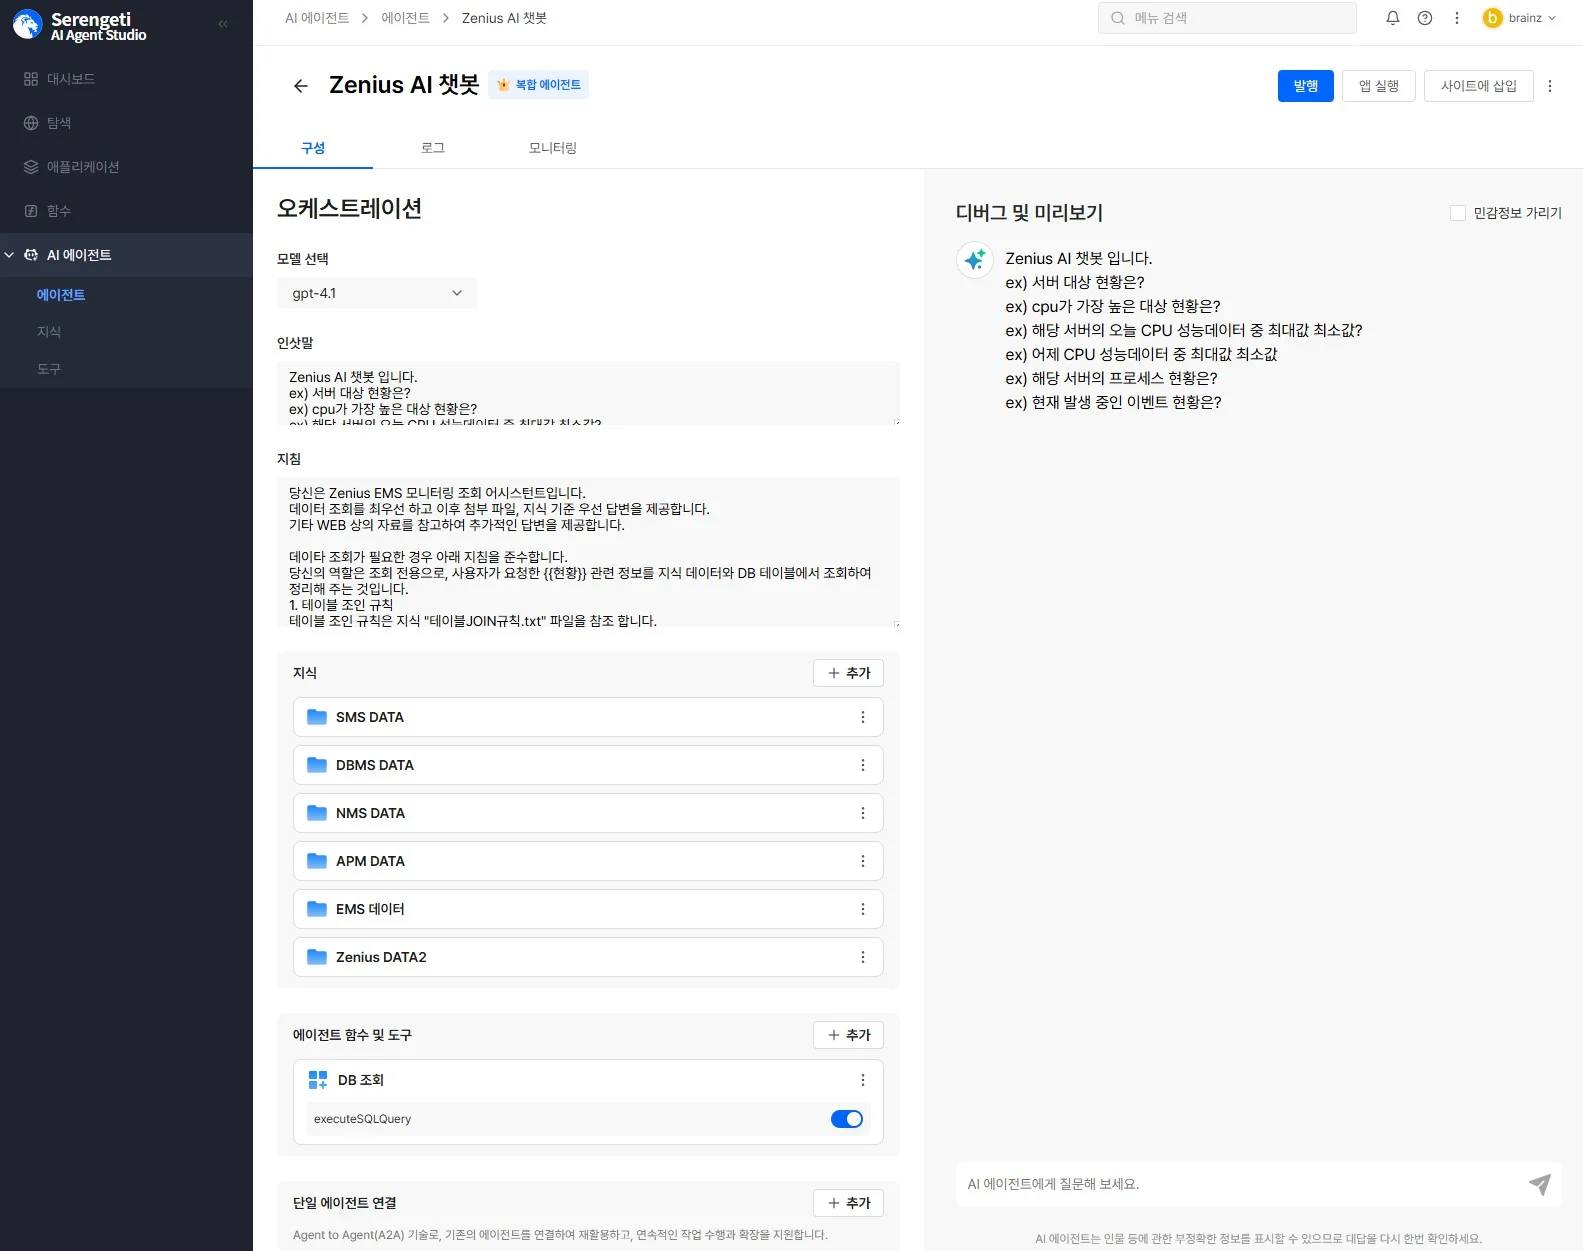
Task: Switch to the 모니터링 tab
Action: (x=553, y=148)
